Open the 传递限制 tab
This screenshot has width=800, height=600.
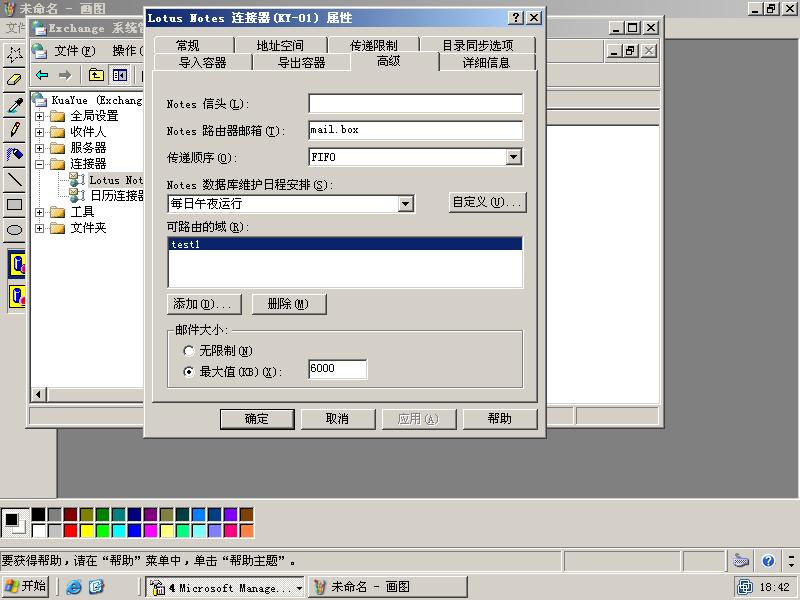(x=373, y=45)
